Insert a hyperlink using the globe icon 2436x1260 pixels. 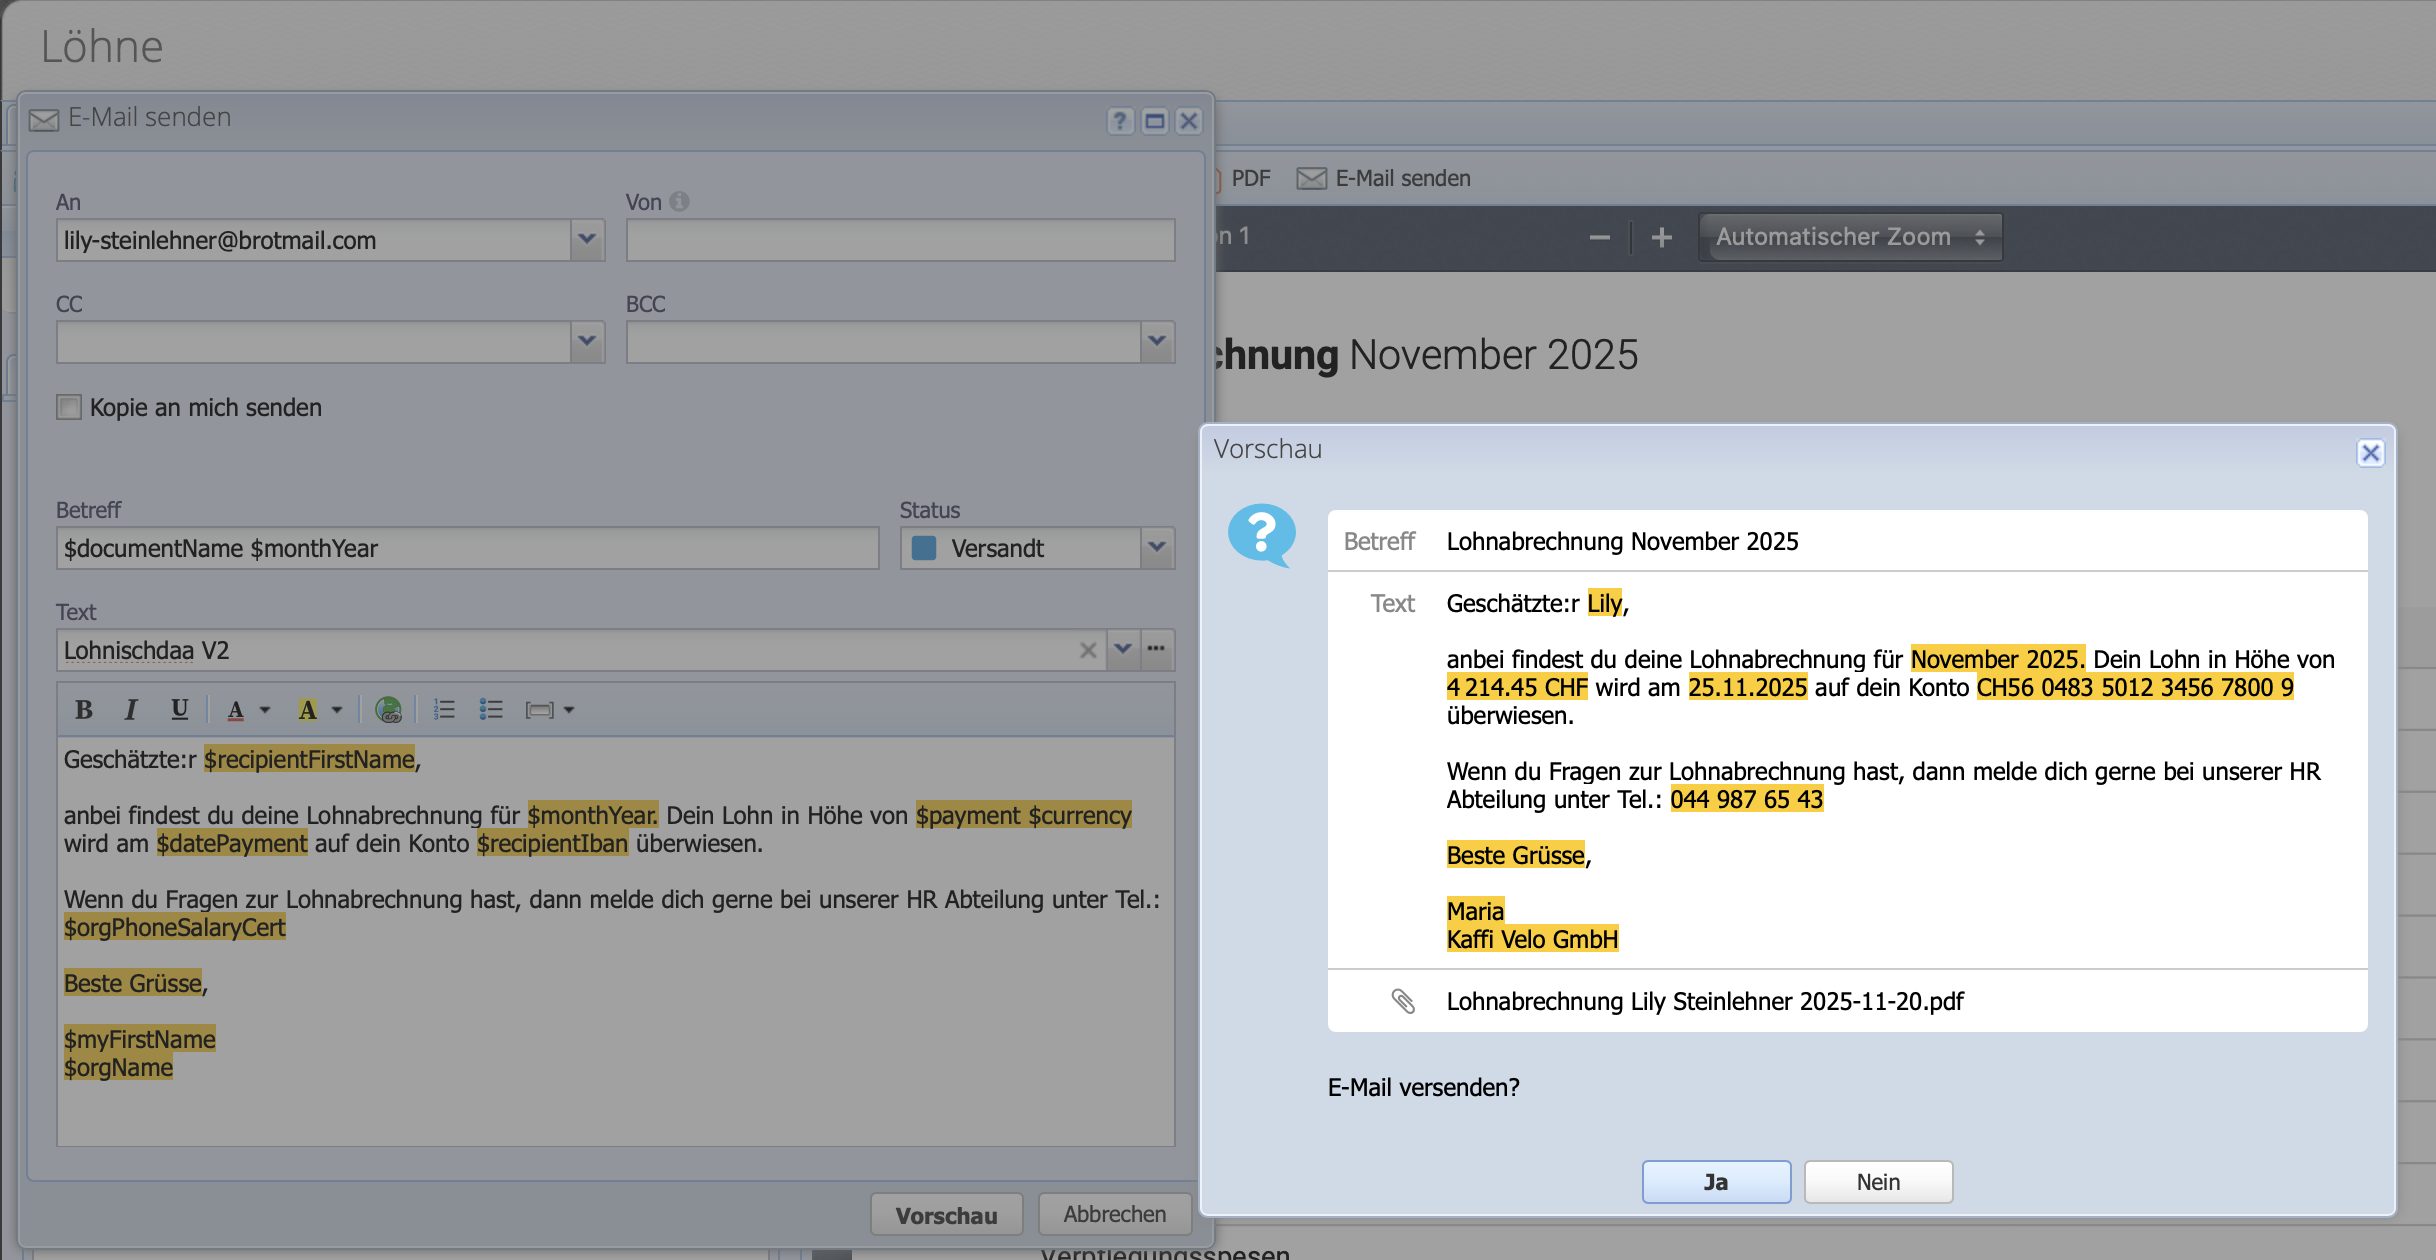388,710
